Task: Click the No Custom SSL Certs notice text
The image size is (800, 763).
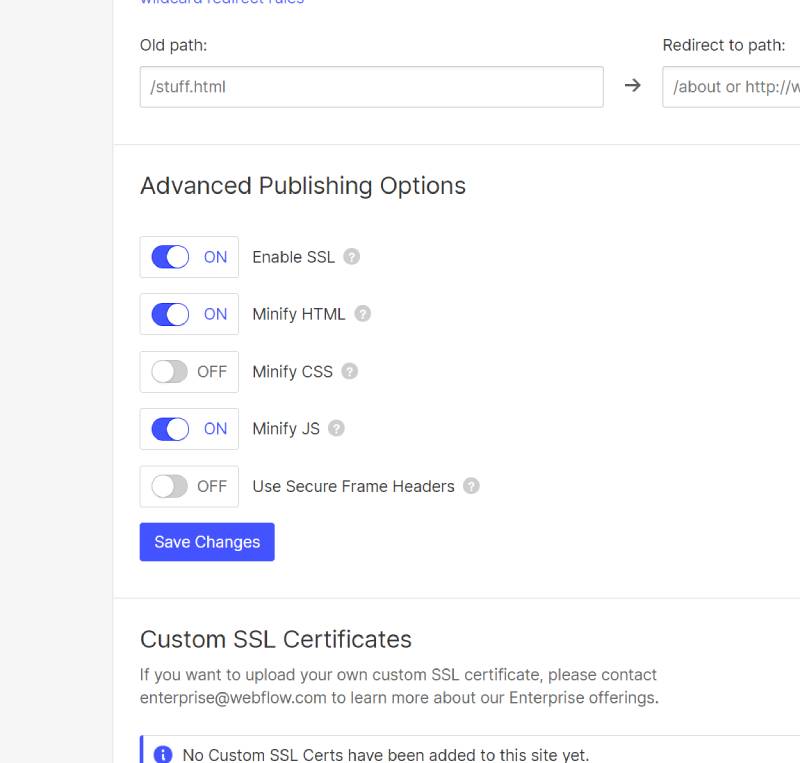Action: pos(386,754)
